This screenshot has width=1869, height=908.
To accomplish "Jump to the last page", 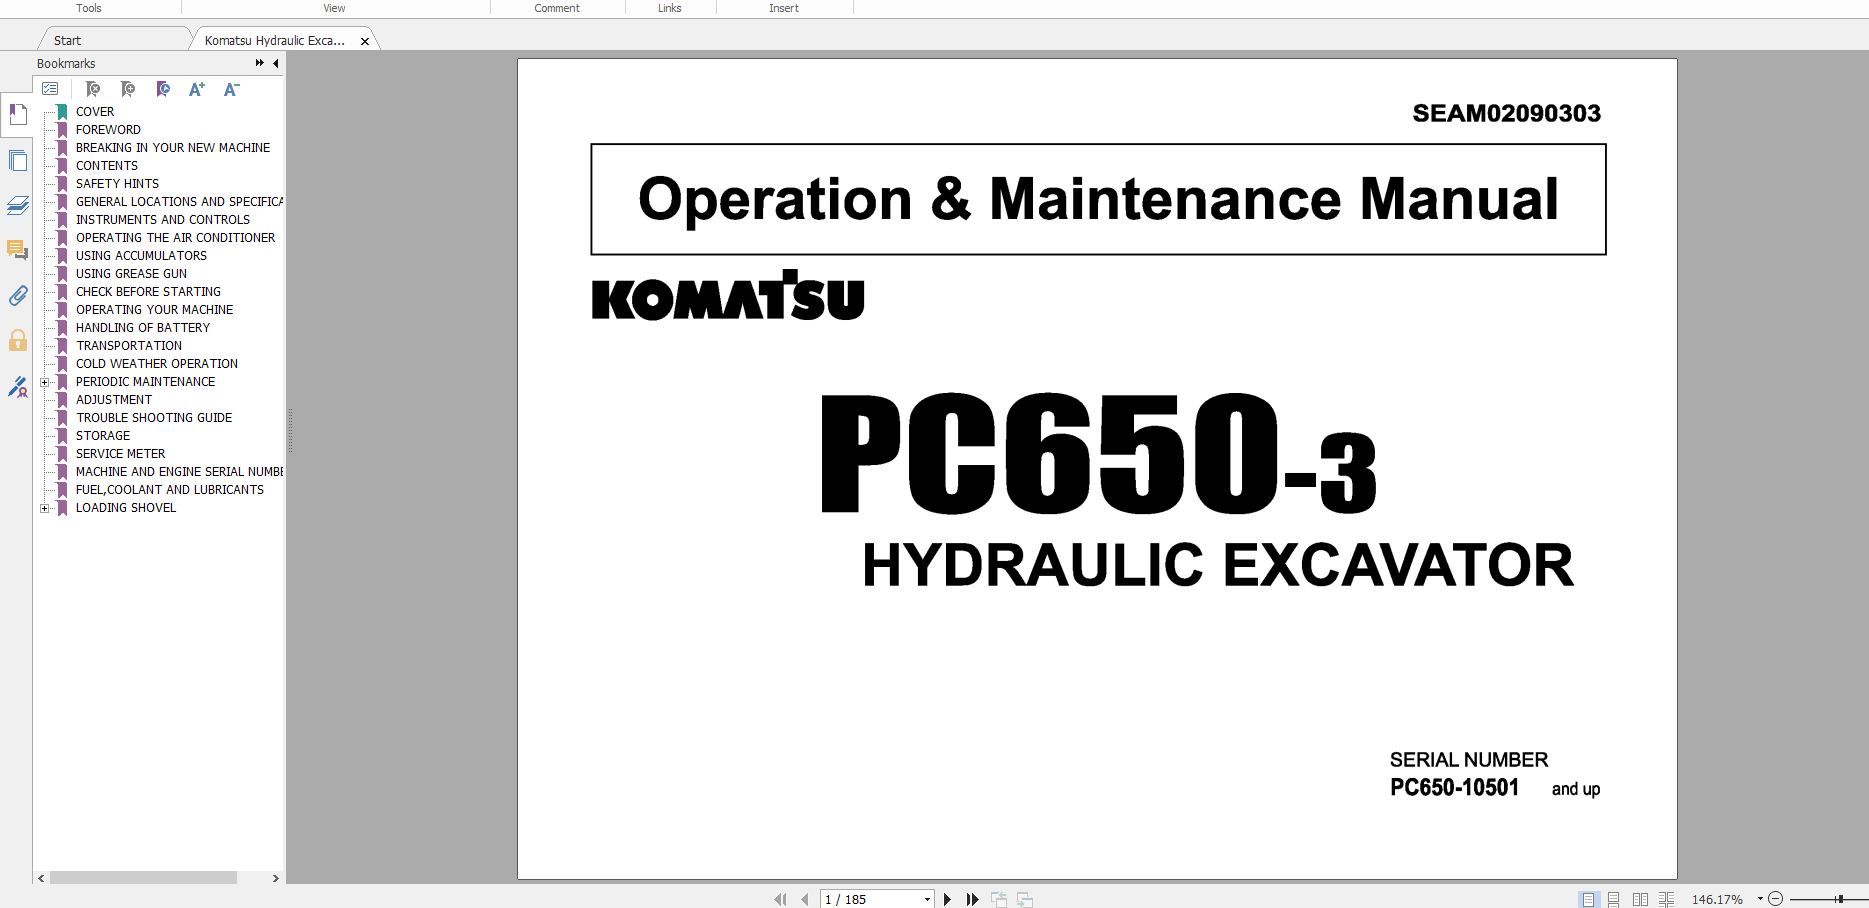I will coord(972,900).
